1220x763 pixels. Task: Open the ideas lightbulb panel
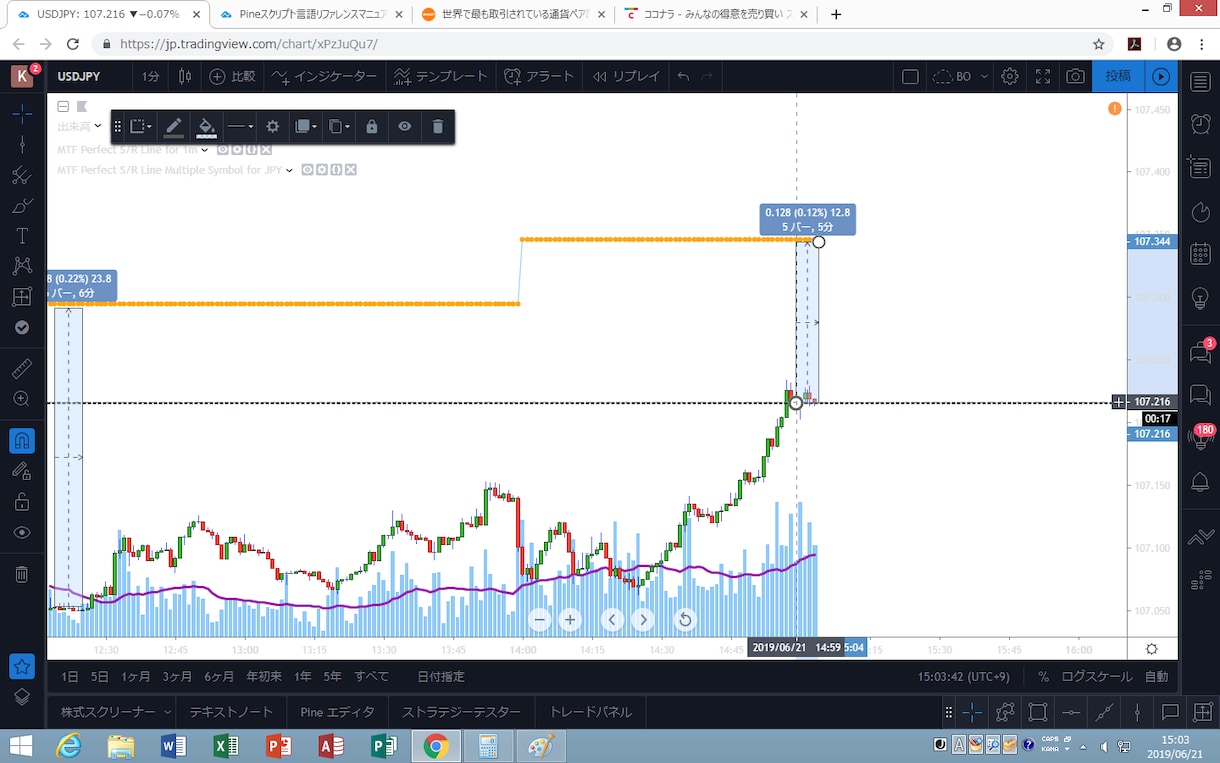1200,298
